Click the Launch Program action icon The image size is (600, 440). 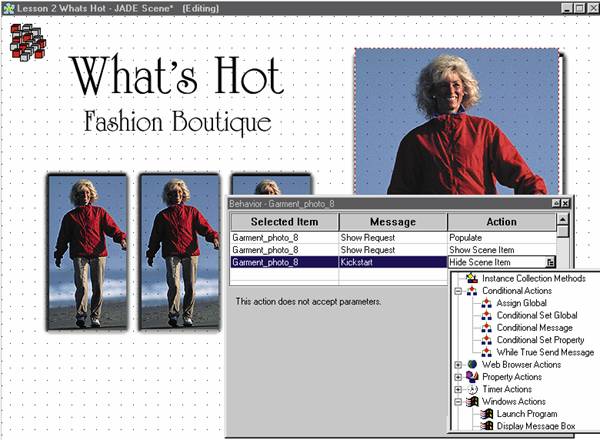pos(487,414)
